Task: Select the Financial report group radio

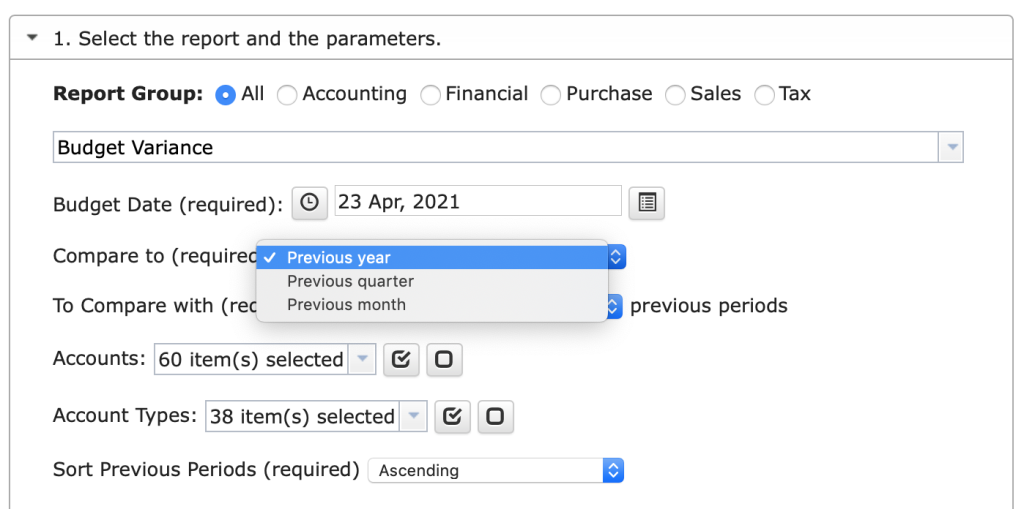Action: coord(430,95)
